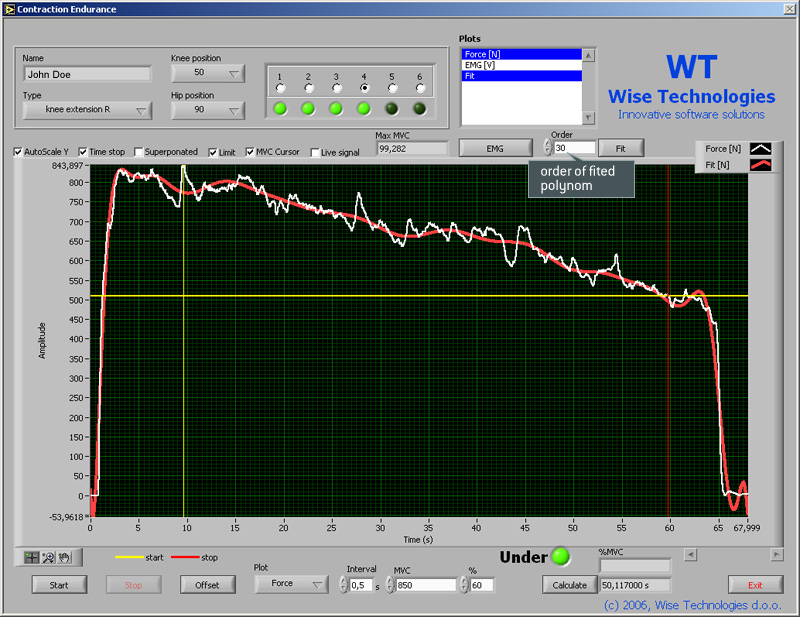Select the crosshair cursor graph tool
Image resolution: width=800 pixels, height=617 pixels.
pos(32,557)
